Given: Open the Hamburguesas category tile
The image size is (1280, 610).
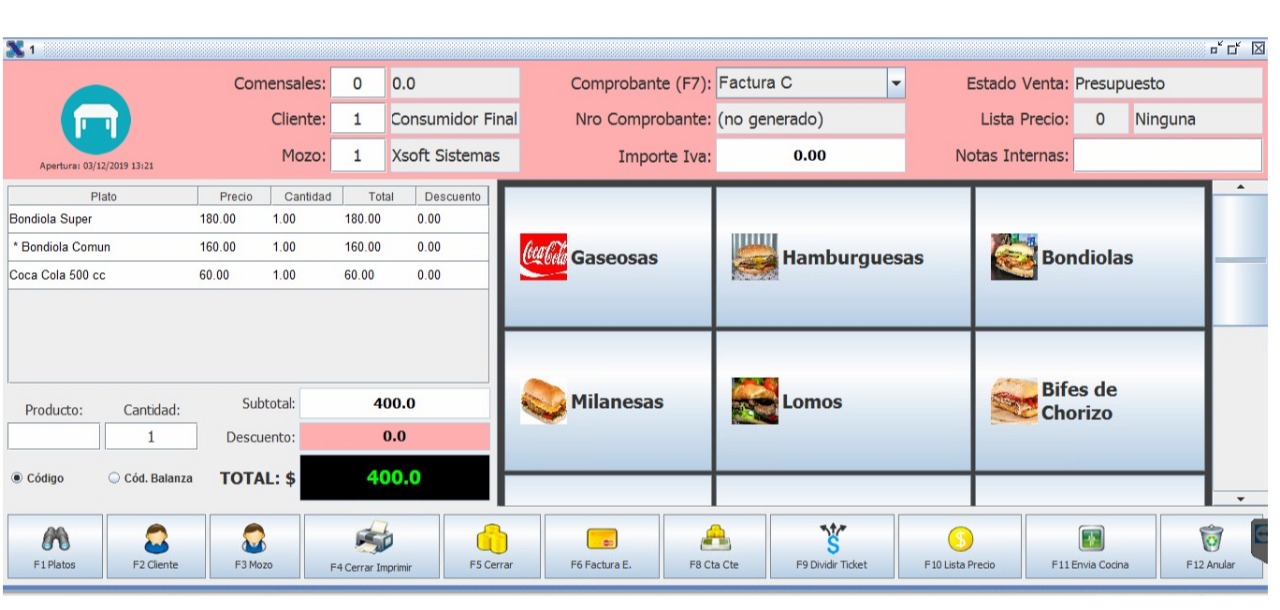Looking at the screenshot, I should coord(842,257).
